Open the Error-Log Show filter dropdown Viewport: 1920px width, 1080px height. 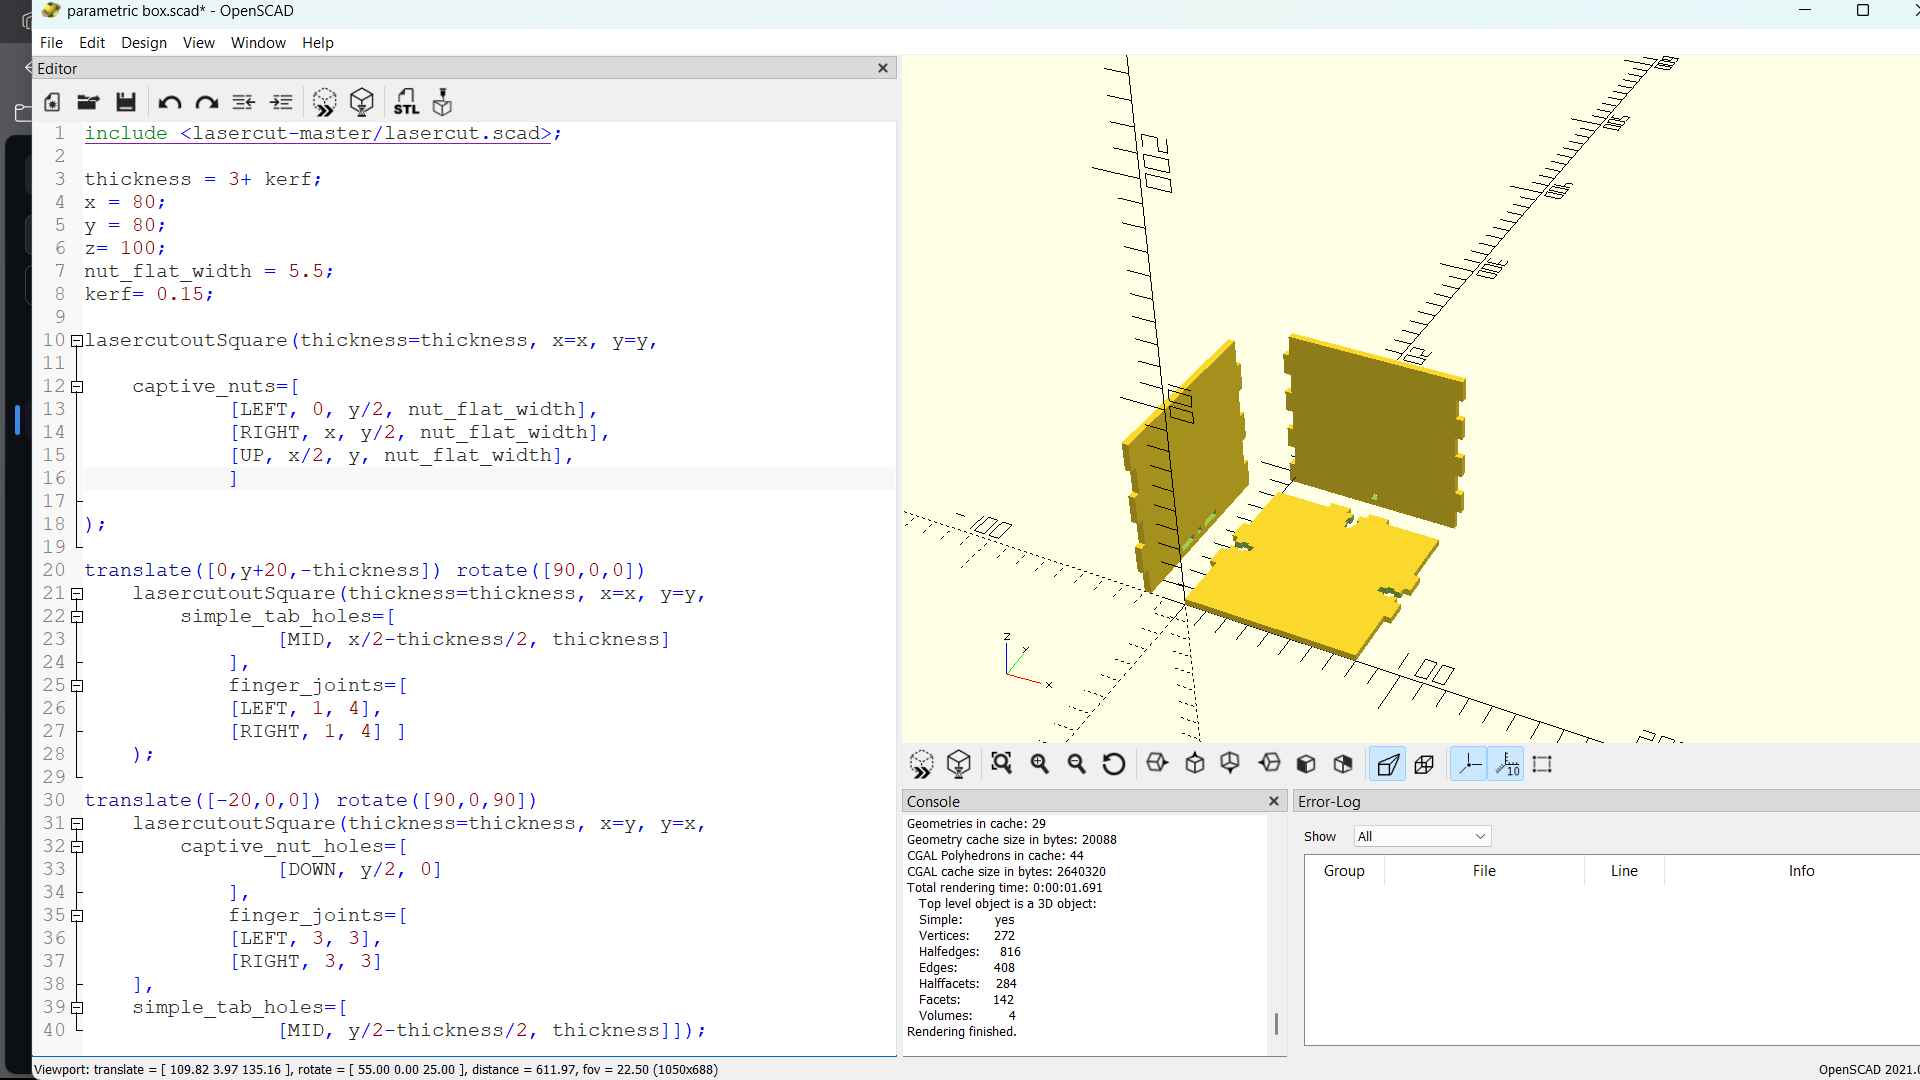tap(1422, 837)
